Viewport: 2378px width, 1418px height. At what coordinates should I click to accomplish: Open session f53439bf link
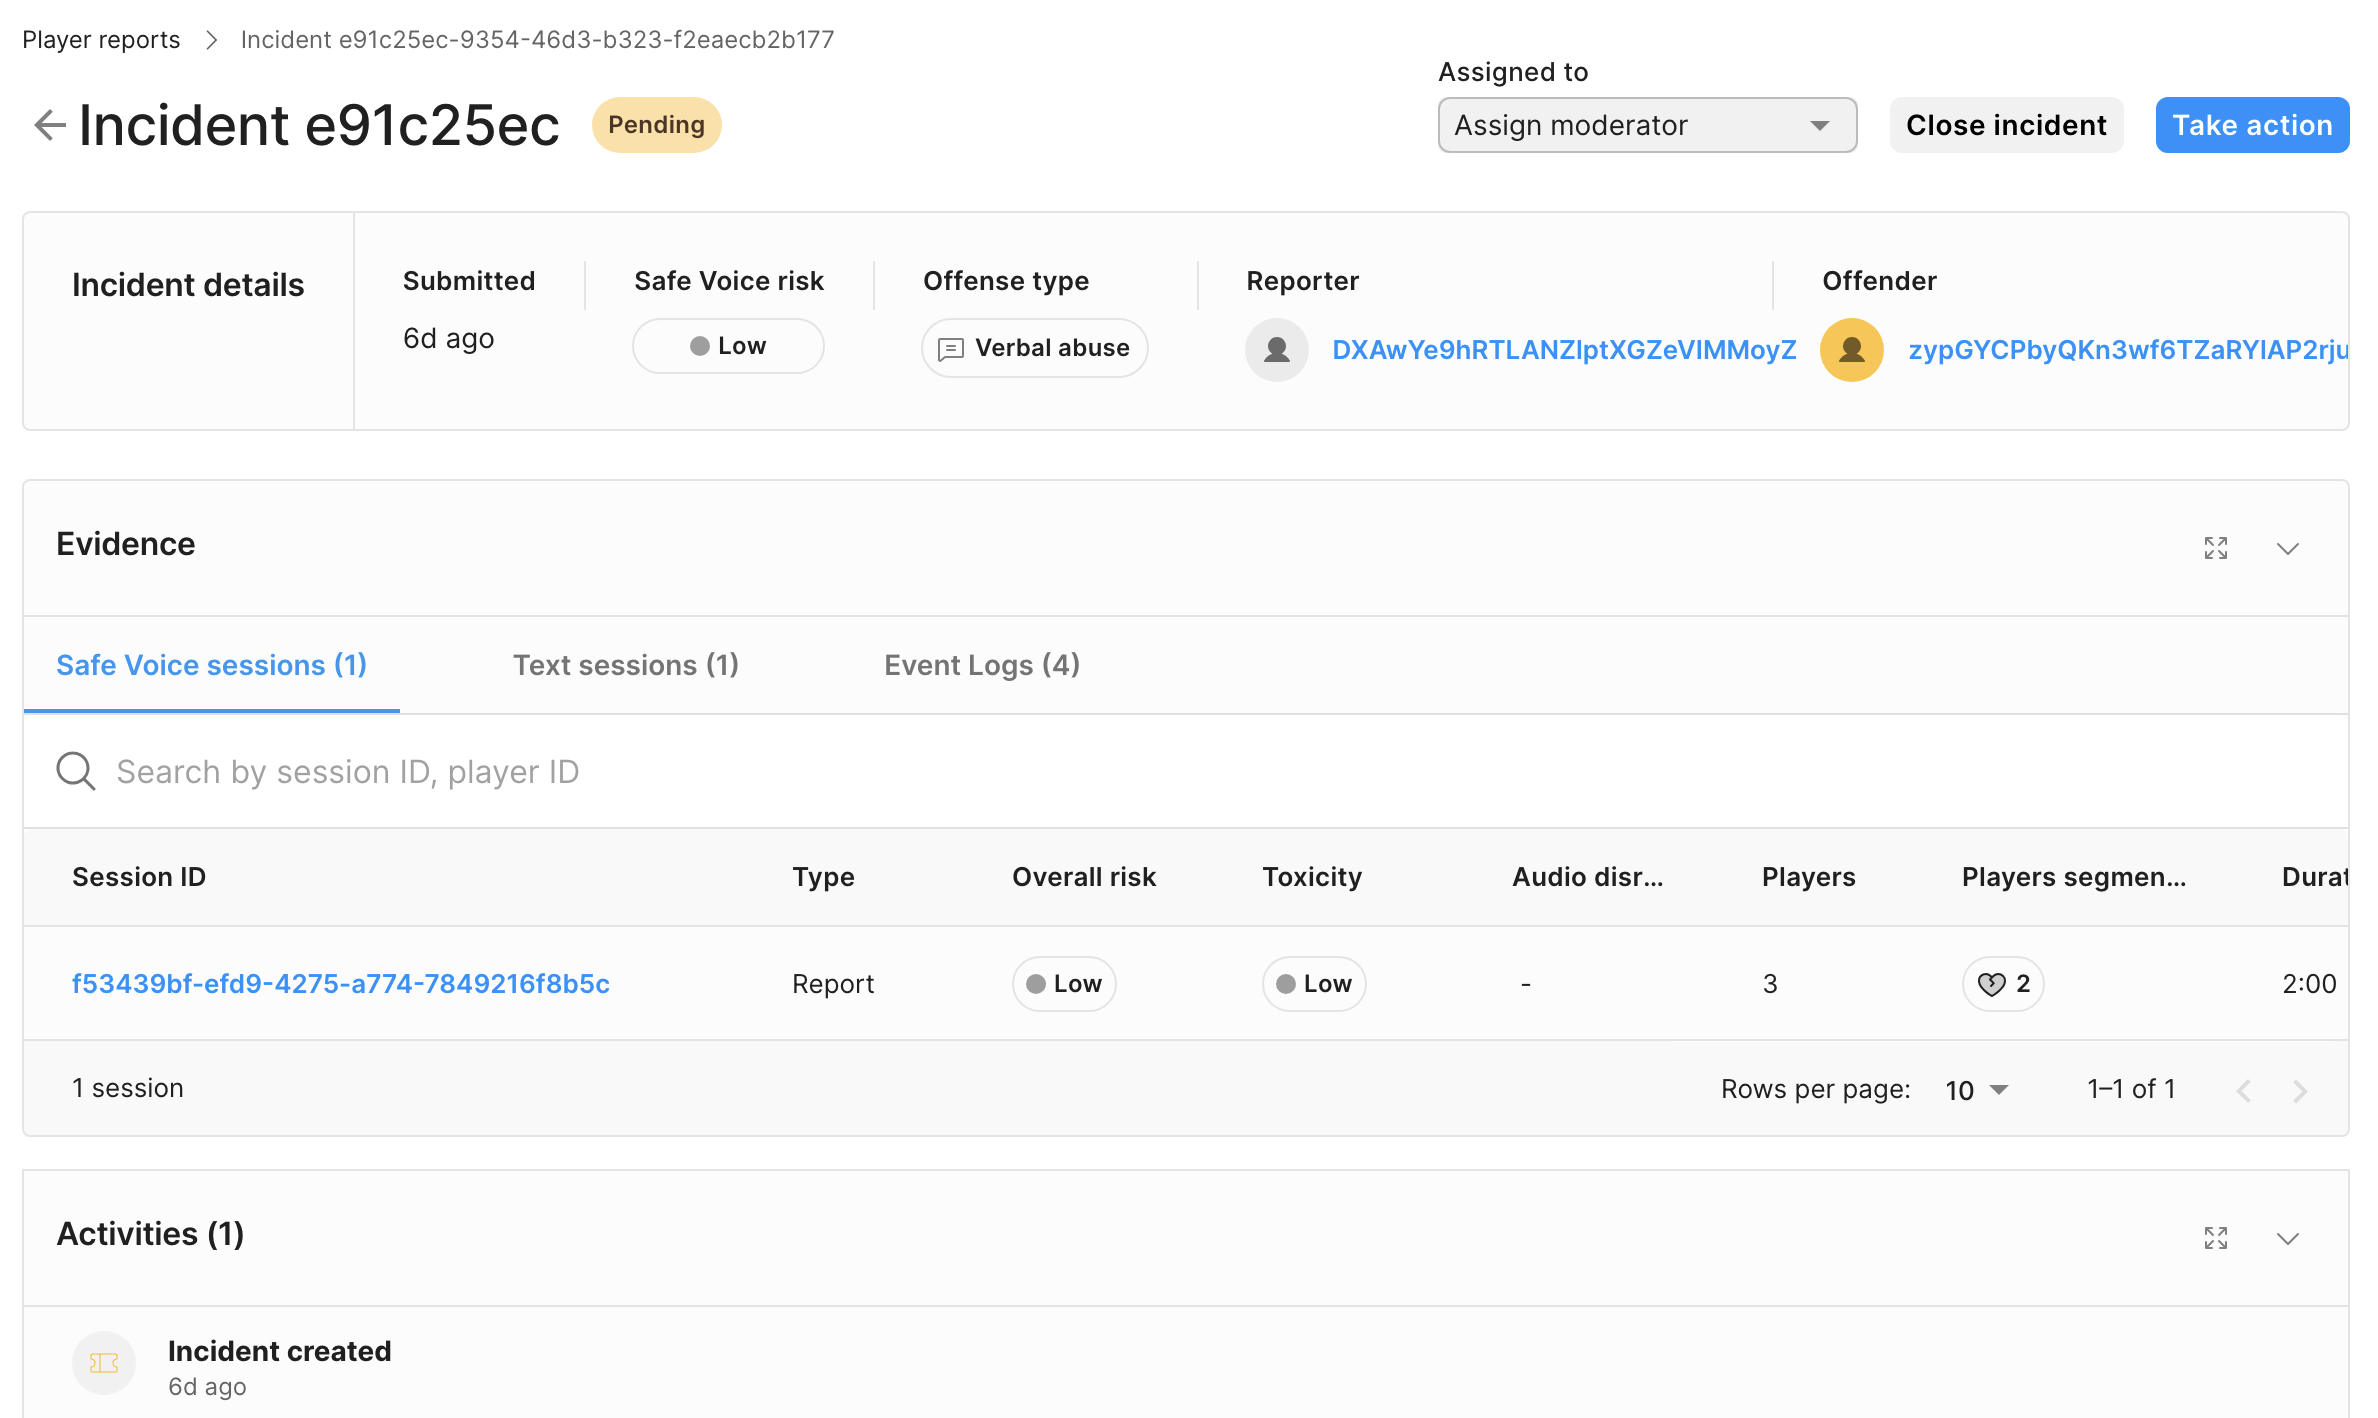(x=340, y=984)
